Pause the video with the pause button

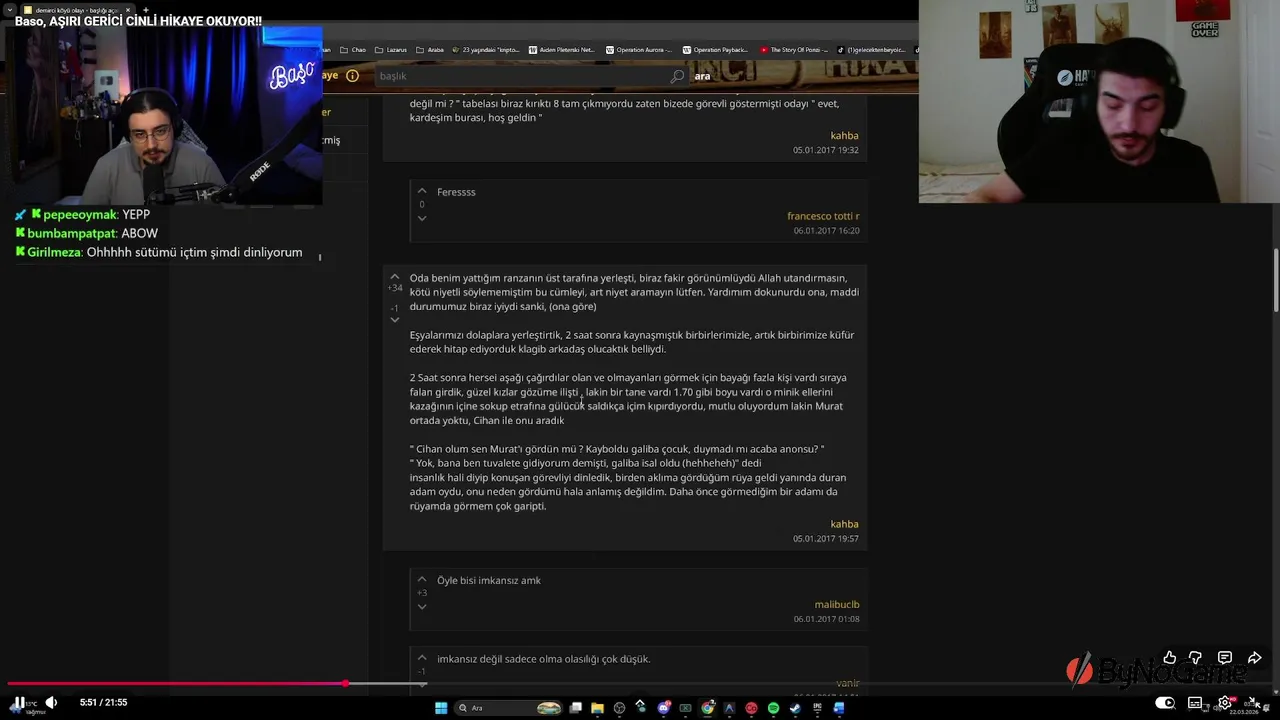(x=19, y=702)
